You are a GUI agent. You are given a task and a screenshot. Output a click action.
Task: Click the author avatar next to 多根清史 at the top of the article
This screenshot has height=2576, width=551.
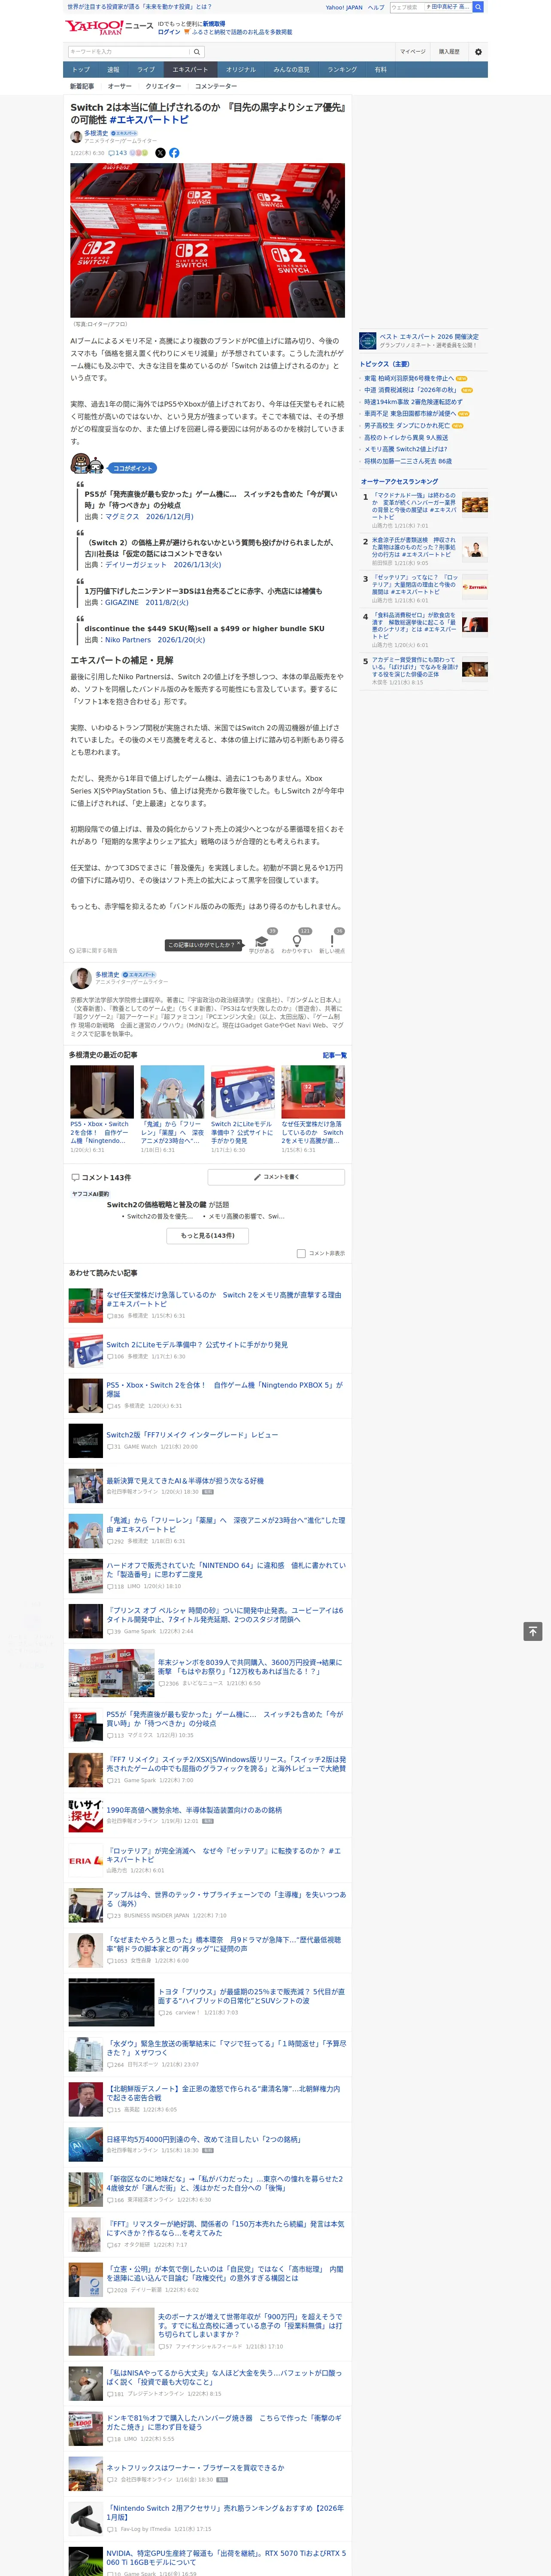click(x=76, y=137)
